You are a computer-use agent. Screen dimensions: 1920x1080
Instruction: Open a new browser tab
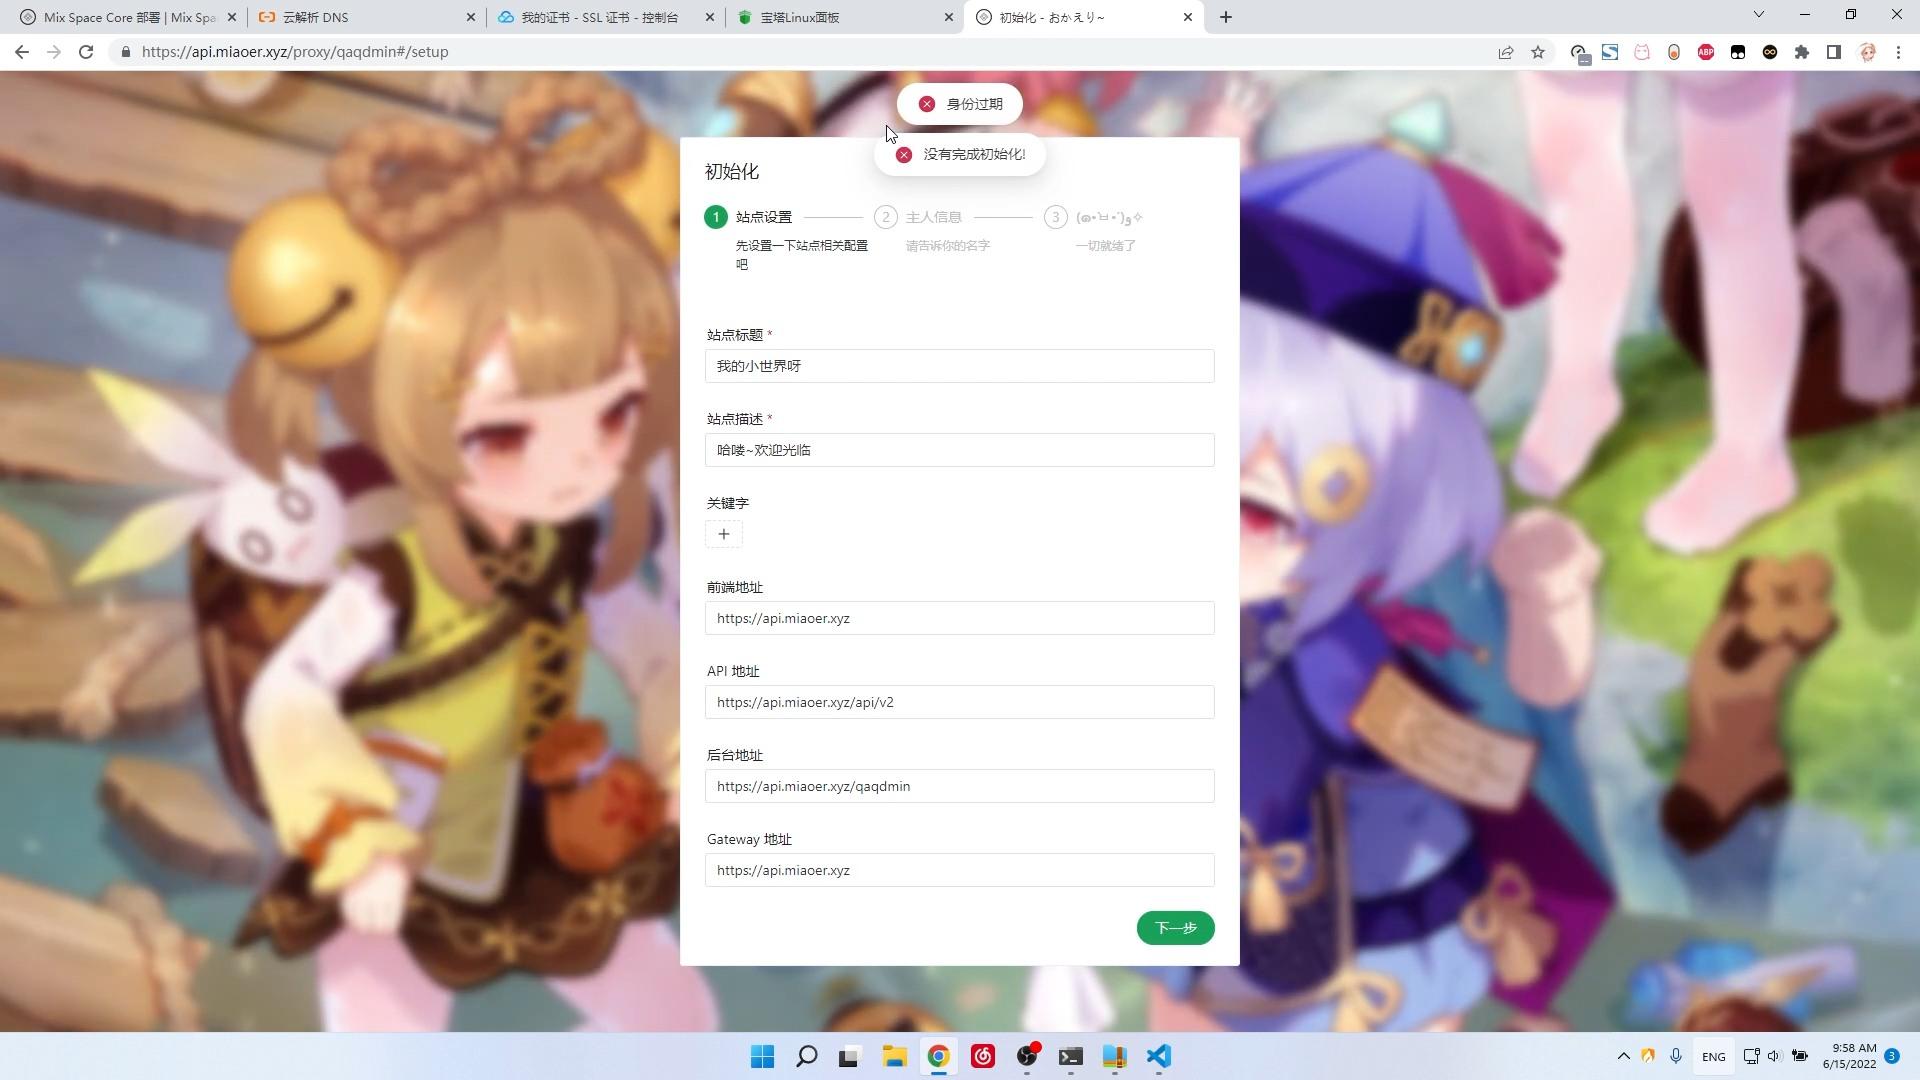1226,17
